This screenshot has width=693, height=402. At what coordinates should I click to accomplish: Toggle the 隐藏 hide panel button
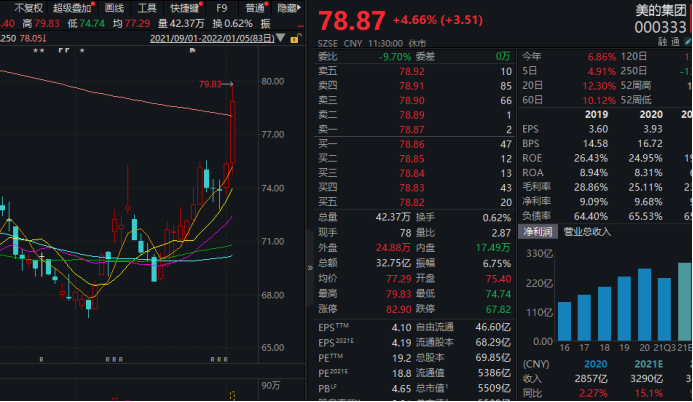pyautogui.click(x=286, y=7)
